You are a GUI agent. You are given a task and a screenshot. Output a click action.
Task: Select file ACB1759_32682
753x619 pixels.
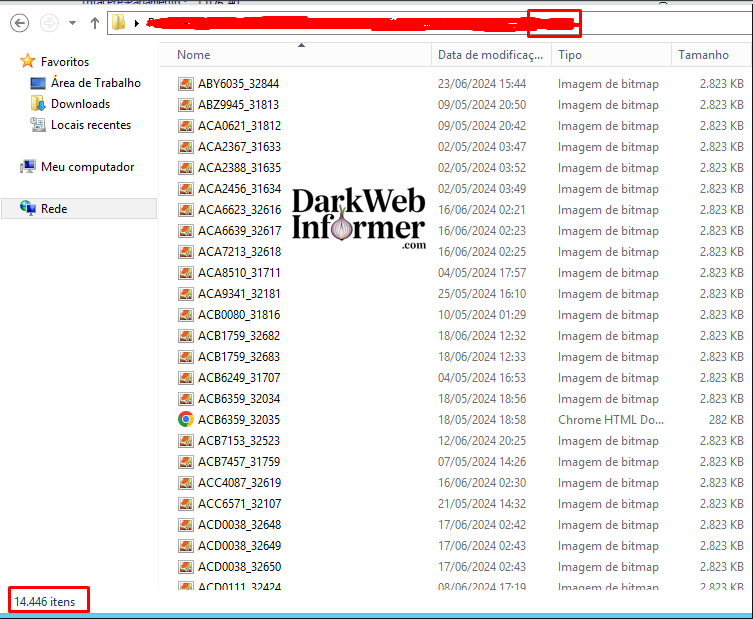239,336
